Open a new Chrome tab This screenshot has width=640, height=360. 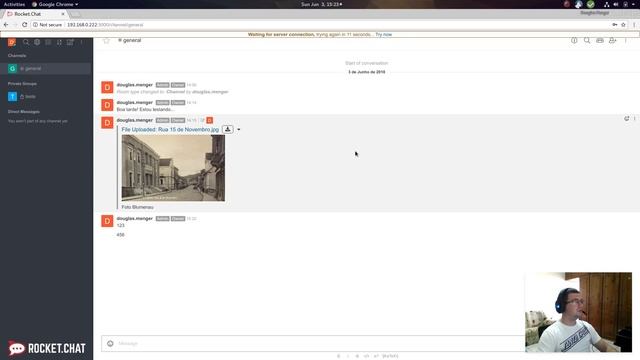point(76,14)
